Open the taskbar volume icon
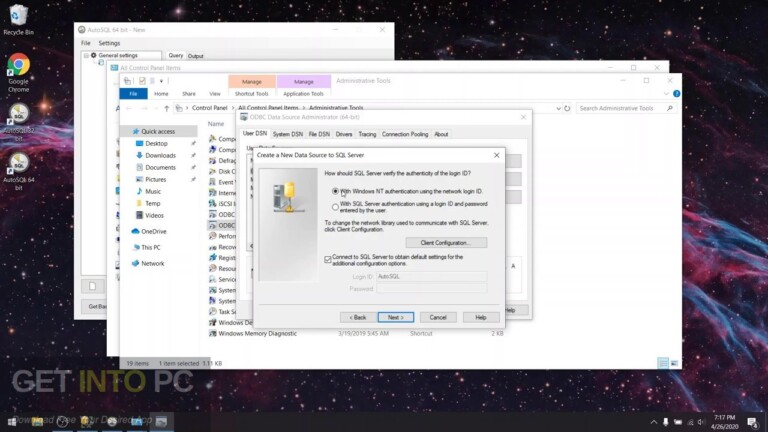This screenshot has width=768, height=432. point(701,422)
